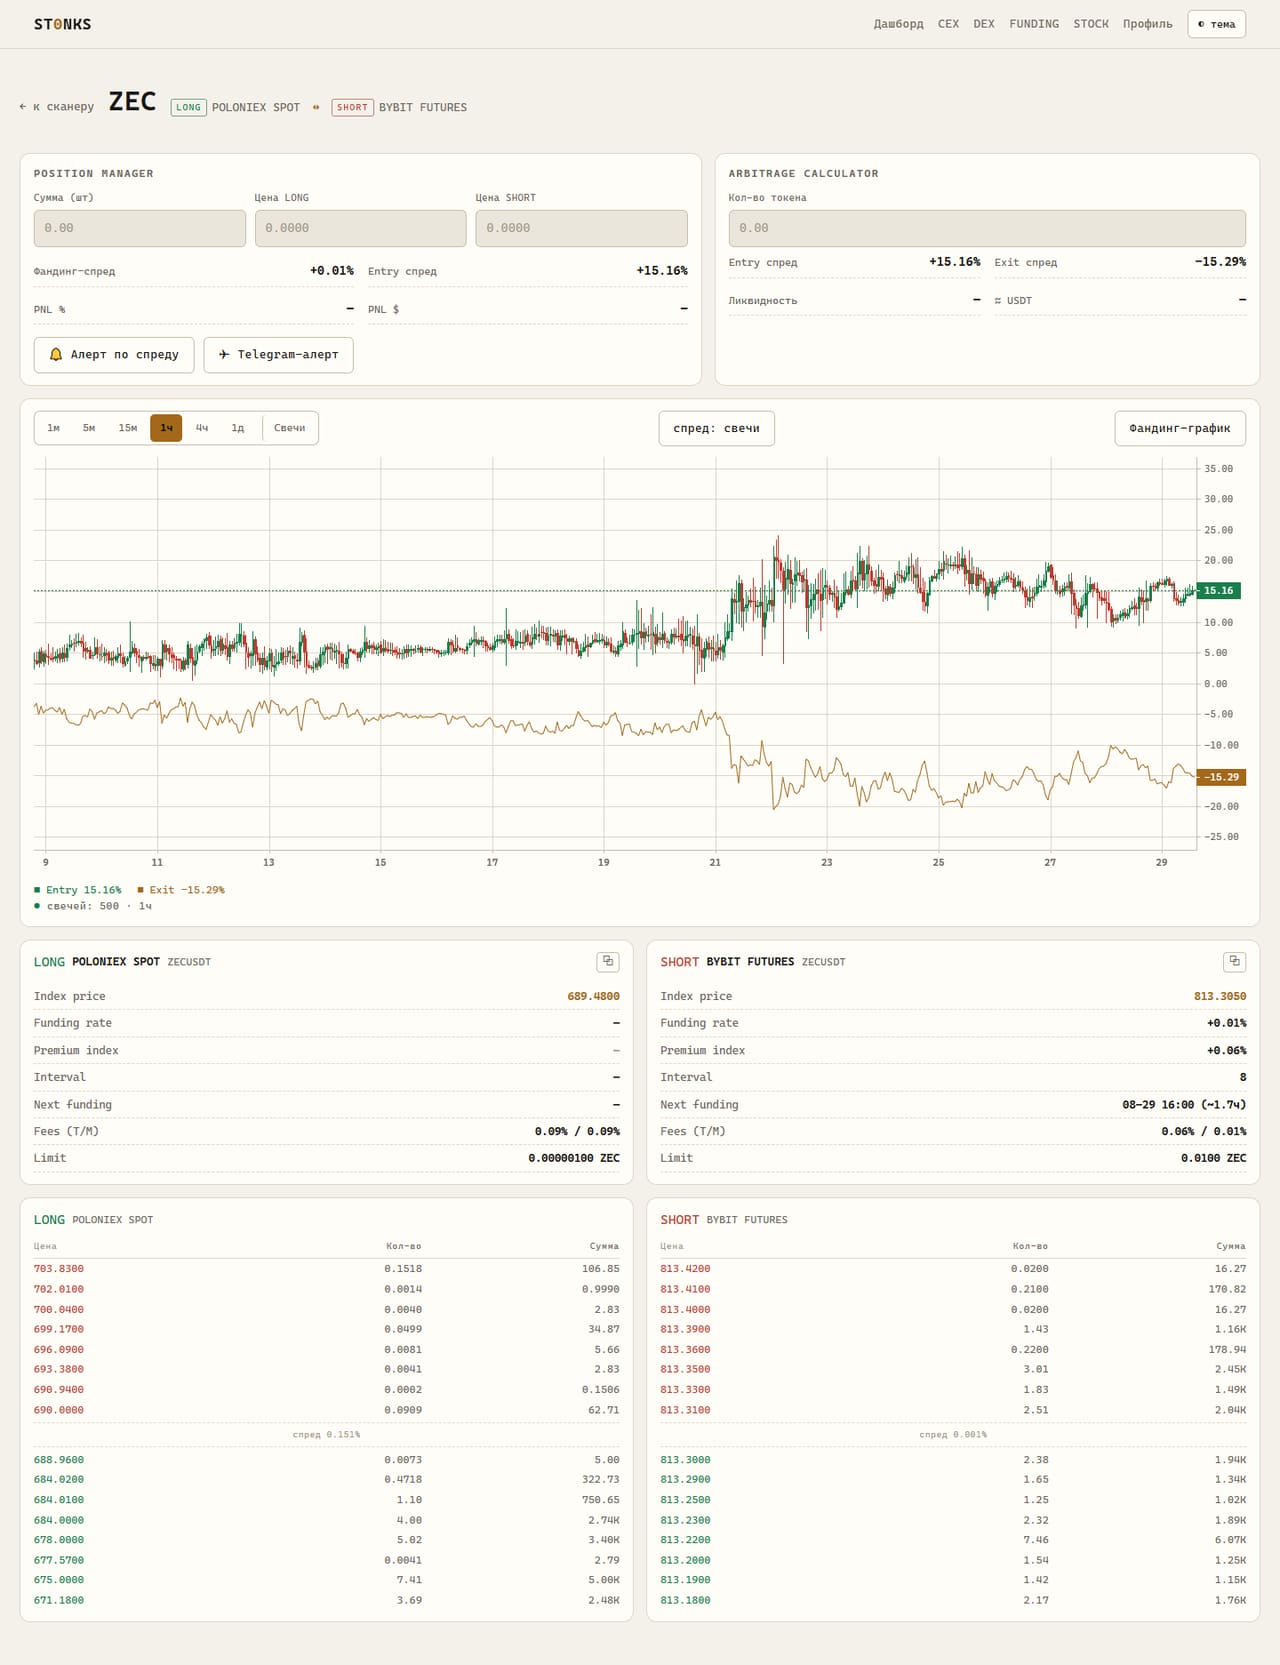
Task: Open the Фандинг-график chart
Action: (x=1180, y=429)
